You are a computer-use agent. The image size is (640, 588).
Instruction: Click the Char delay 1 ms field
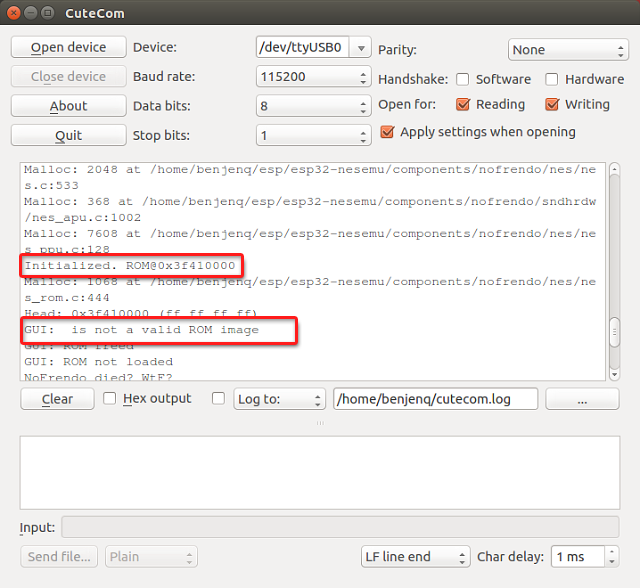578,557
